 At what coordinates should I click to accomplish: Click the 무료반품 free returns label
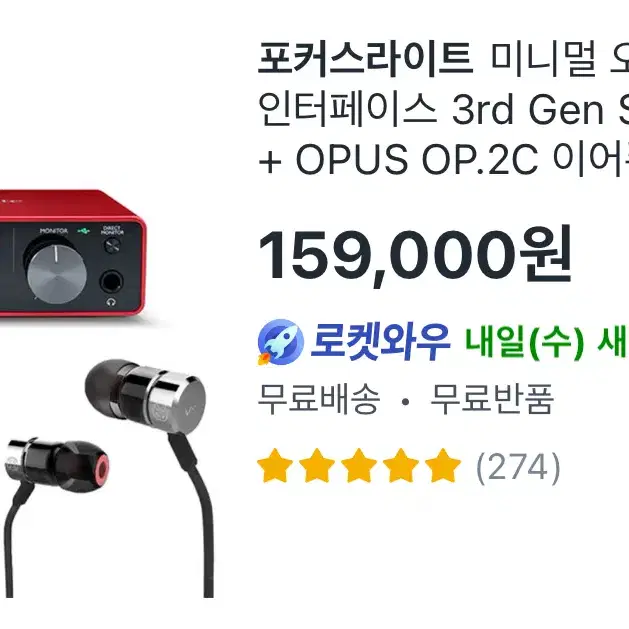492,398
